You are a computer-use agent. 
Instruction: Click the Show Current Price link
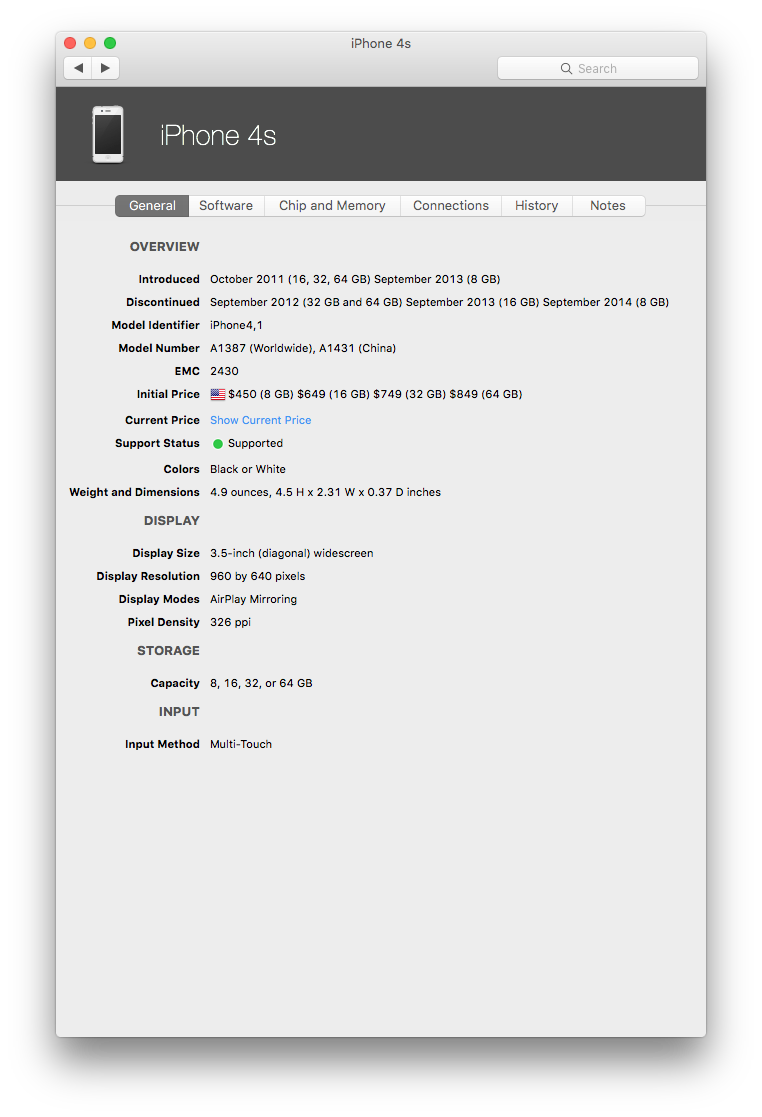261,420
